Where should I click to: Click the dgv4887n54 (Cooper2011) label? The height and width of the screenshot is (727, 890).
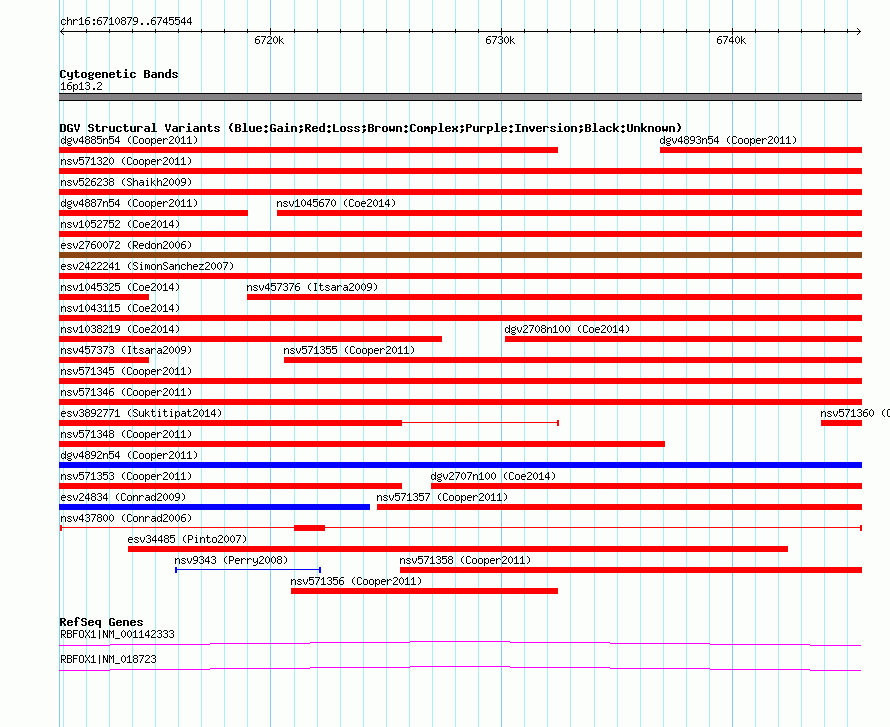point(129,203)
